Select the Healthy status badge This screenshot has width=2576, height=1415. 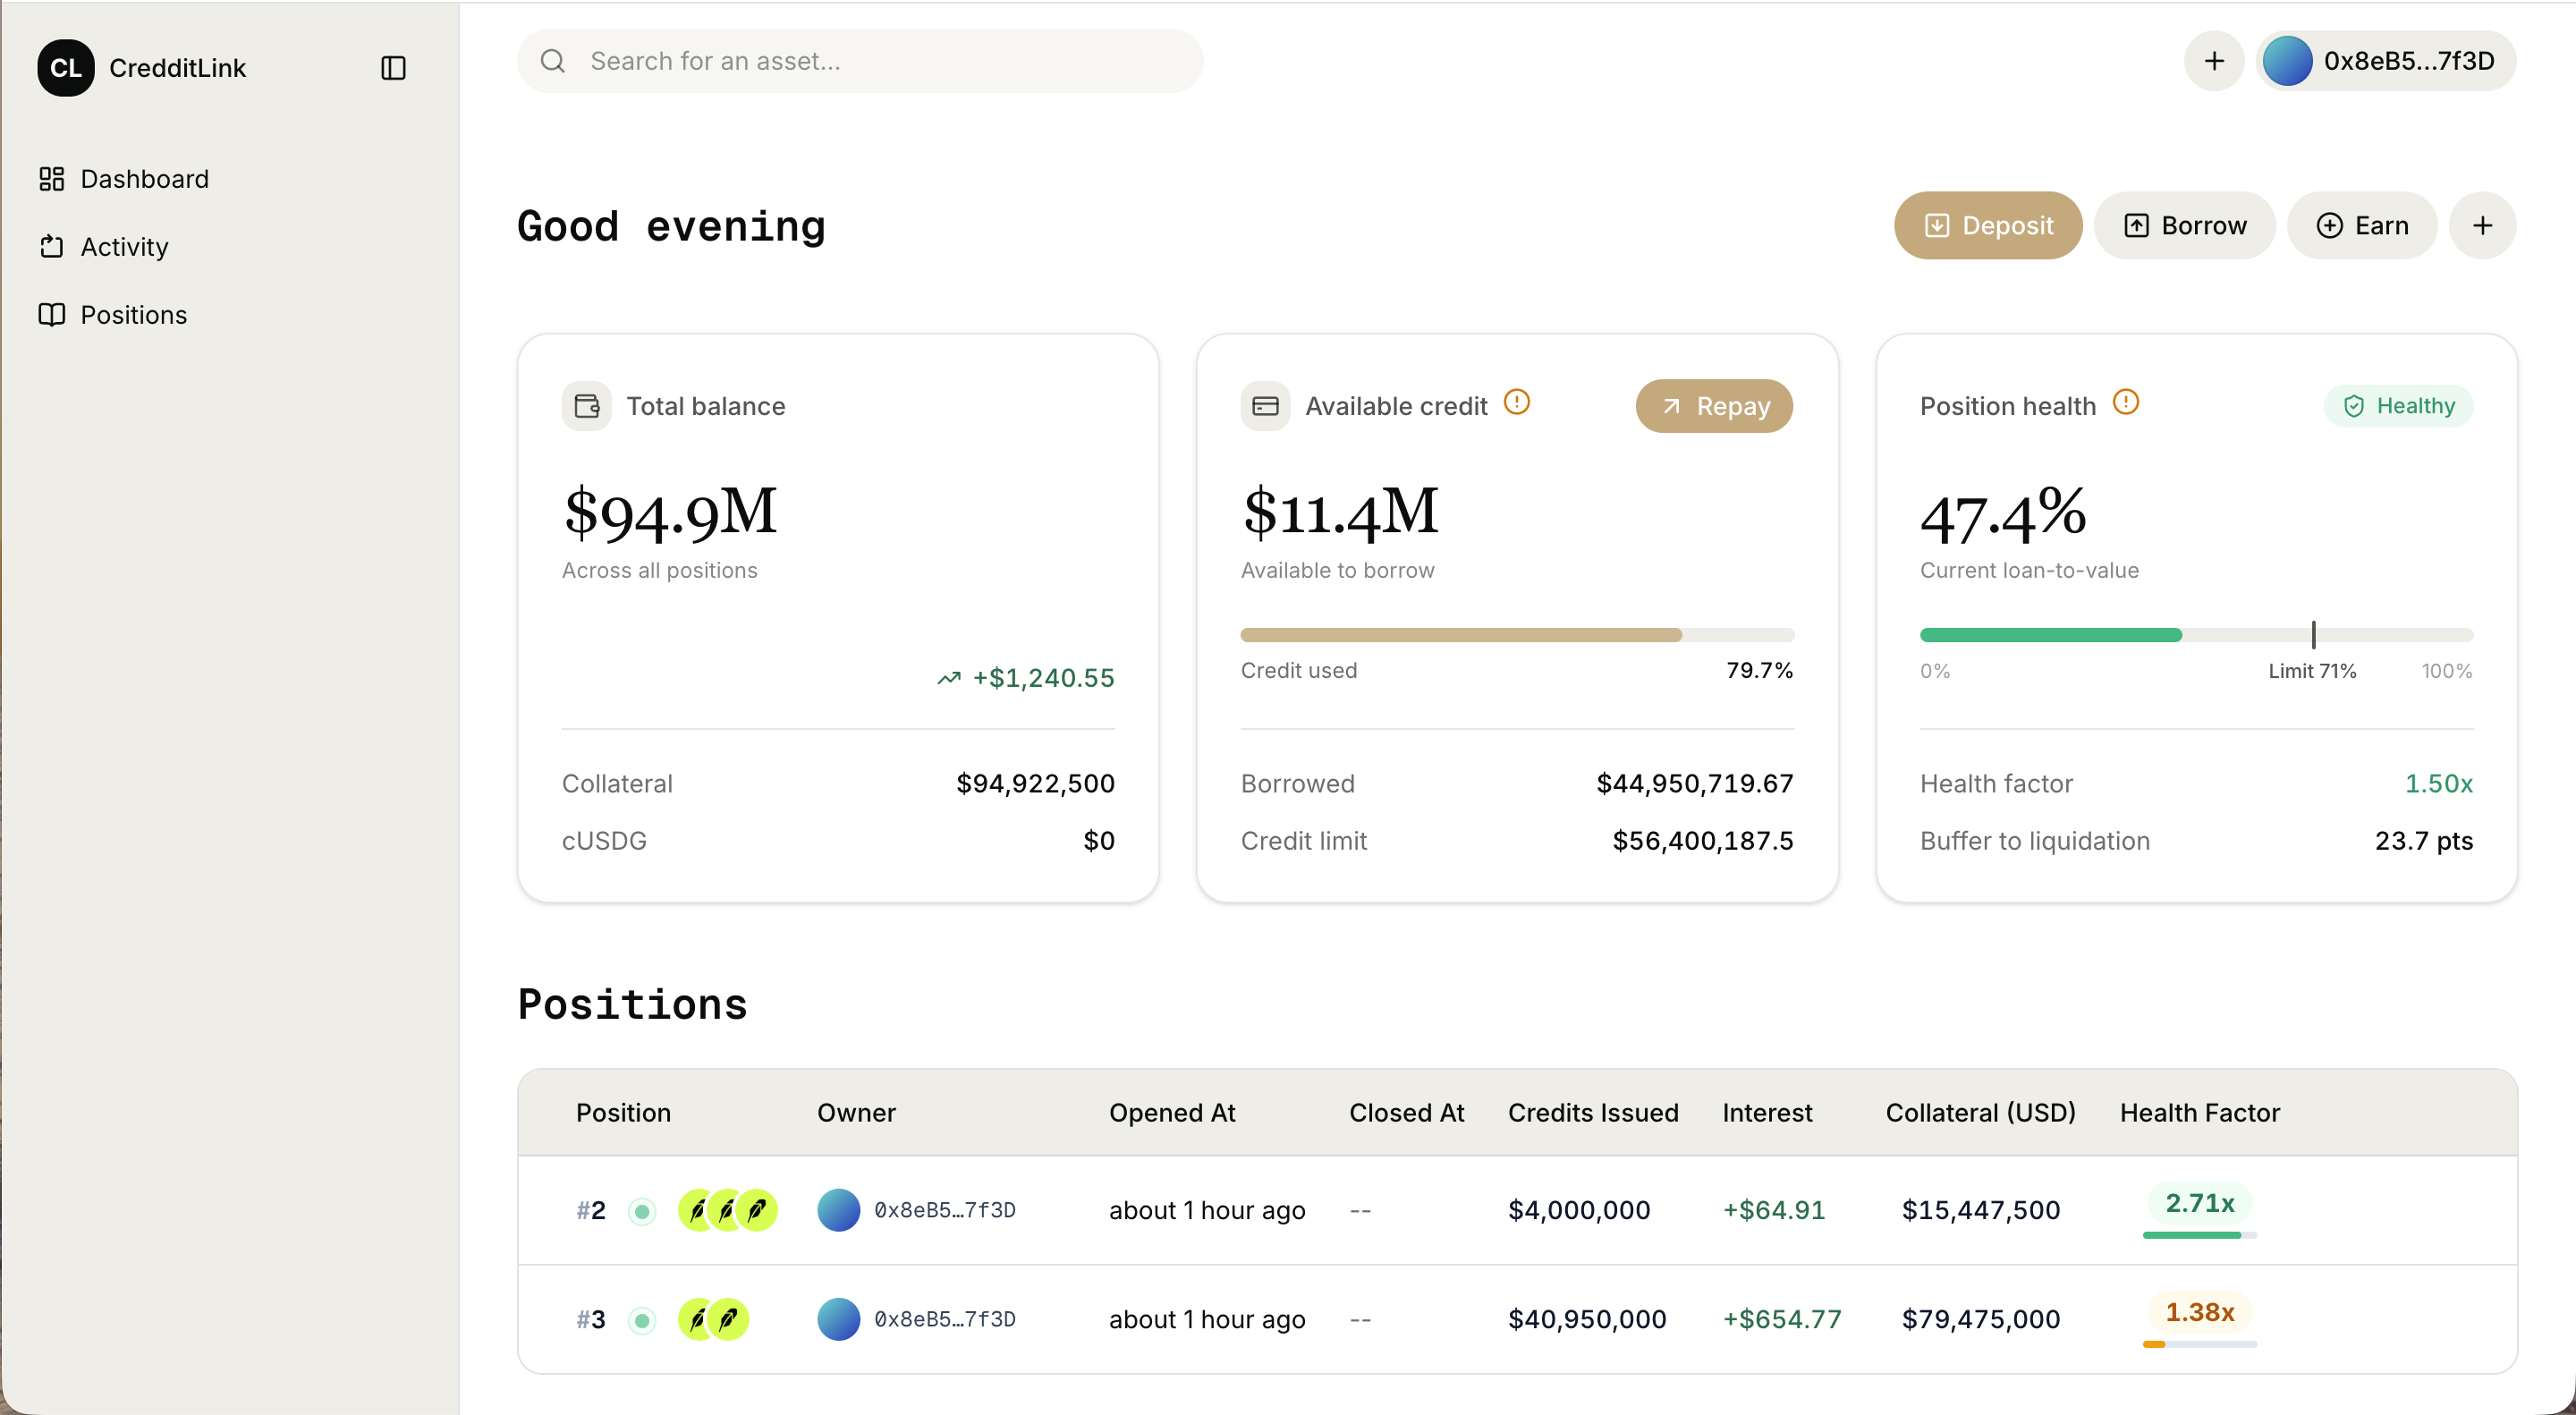click(x=2398, y=406)
